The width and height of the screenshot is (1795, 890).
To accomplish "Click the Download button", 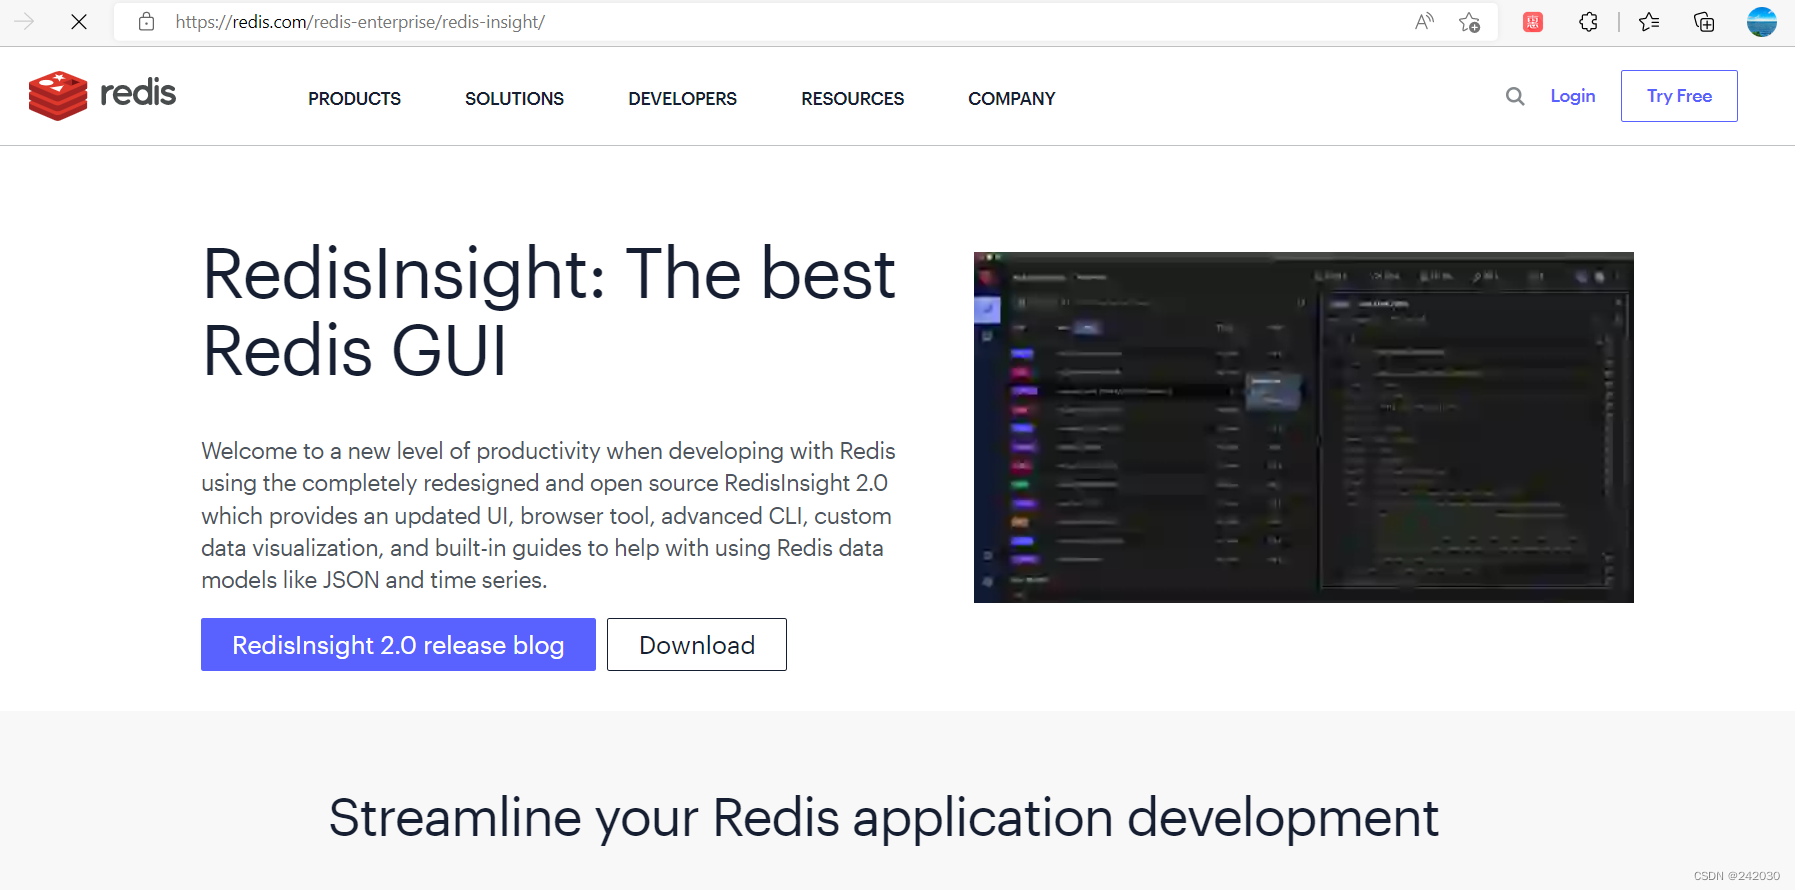I will point(697,645).
